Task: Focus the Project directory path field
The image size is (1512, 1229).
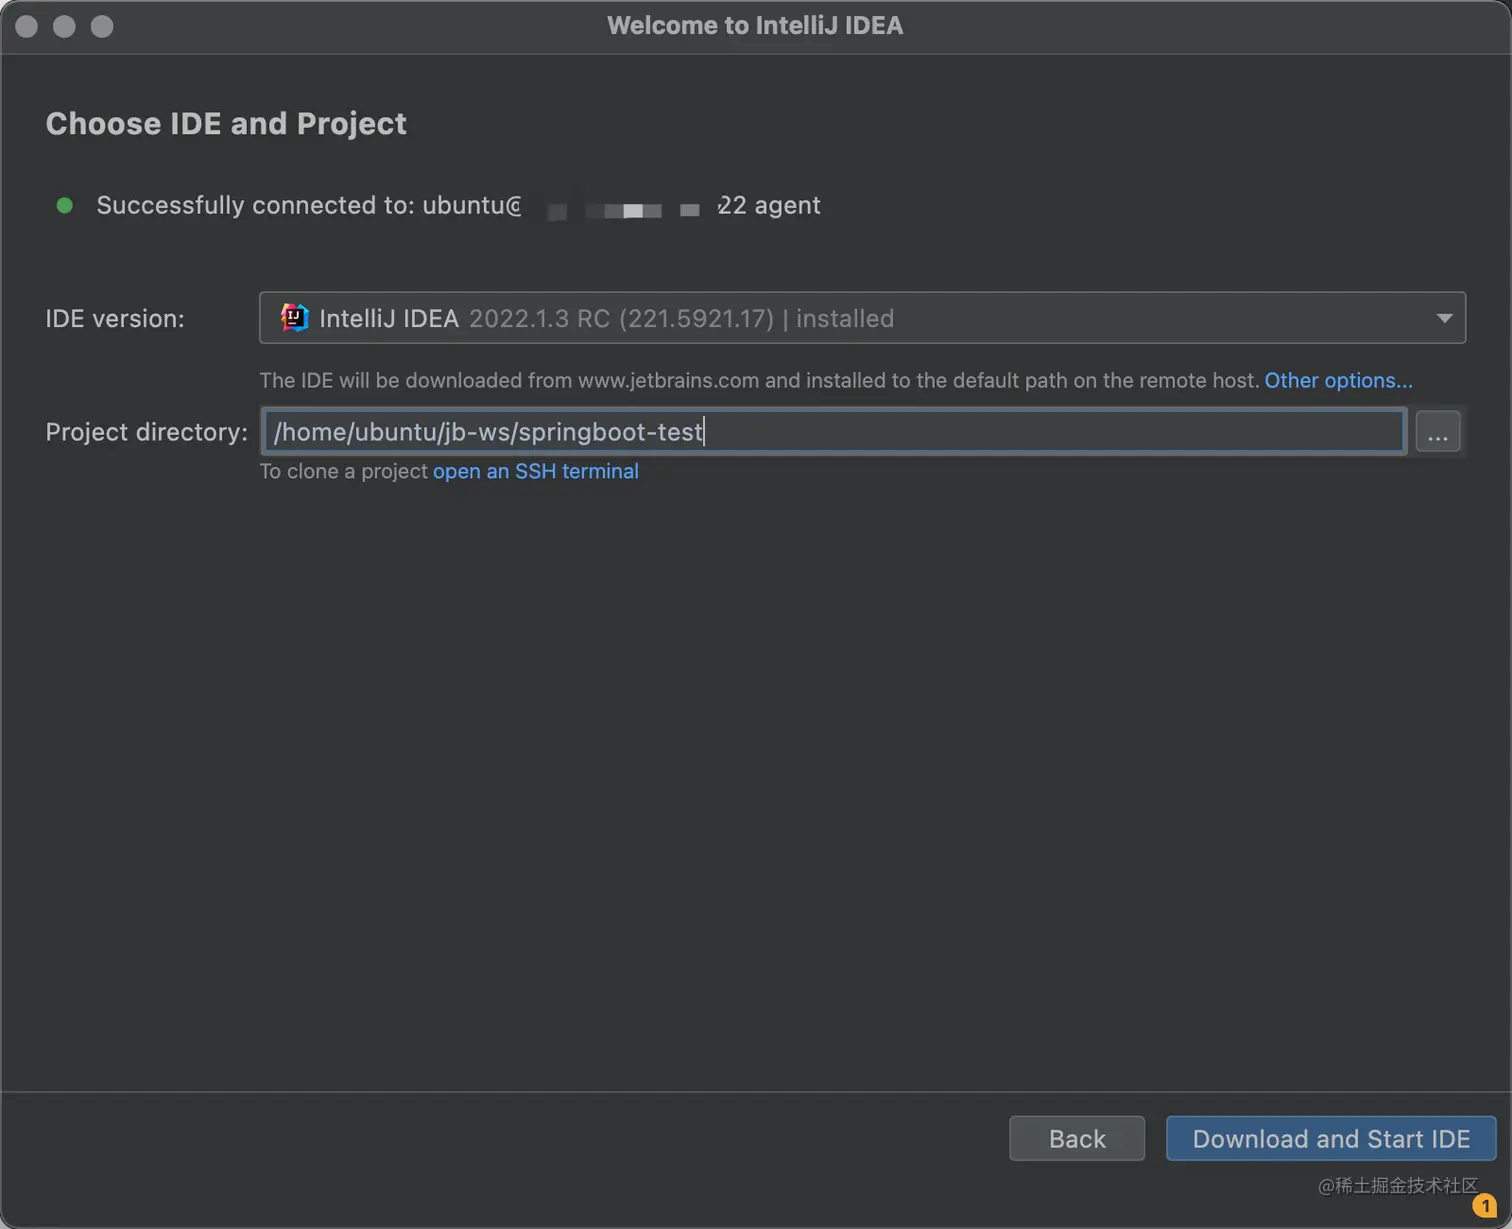Action: click(x=834, y=432)
